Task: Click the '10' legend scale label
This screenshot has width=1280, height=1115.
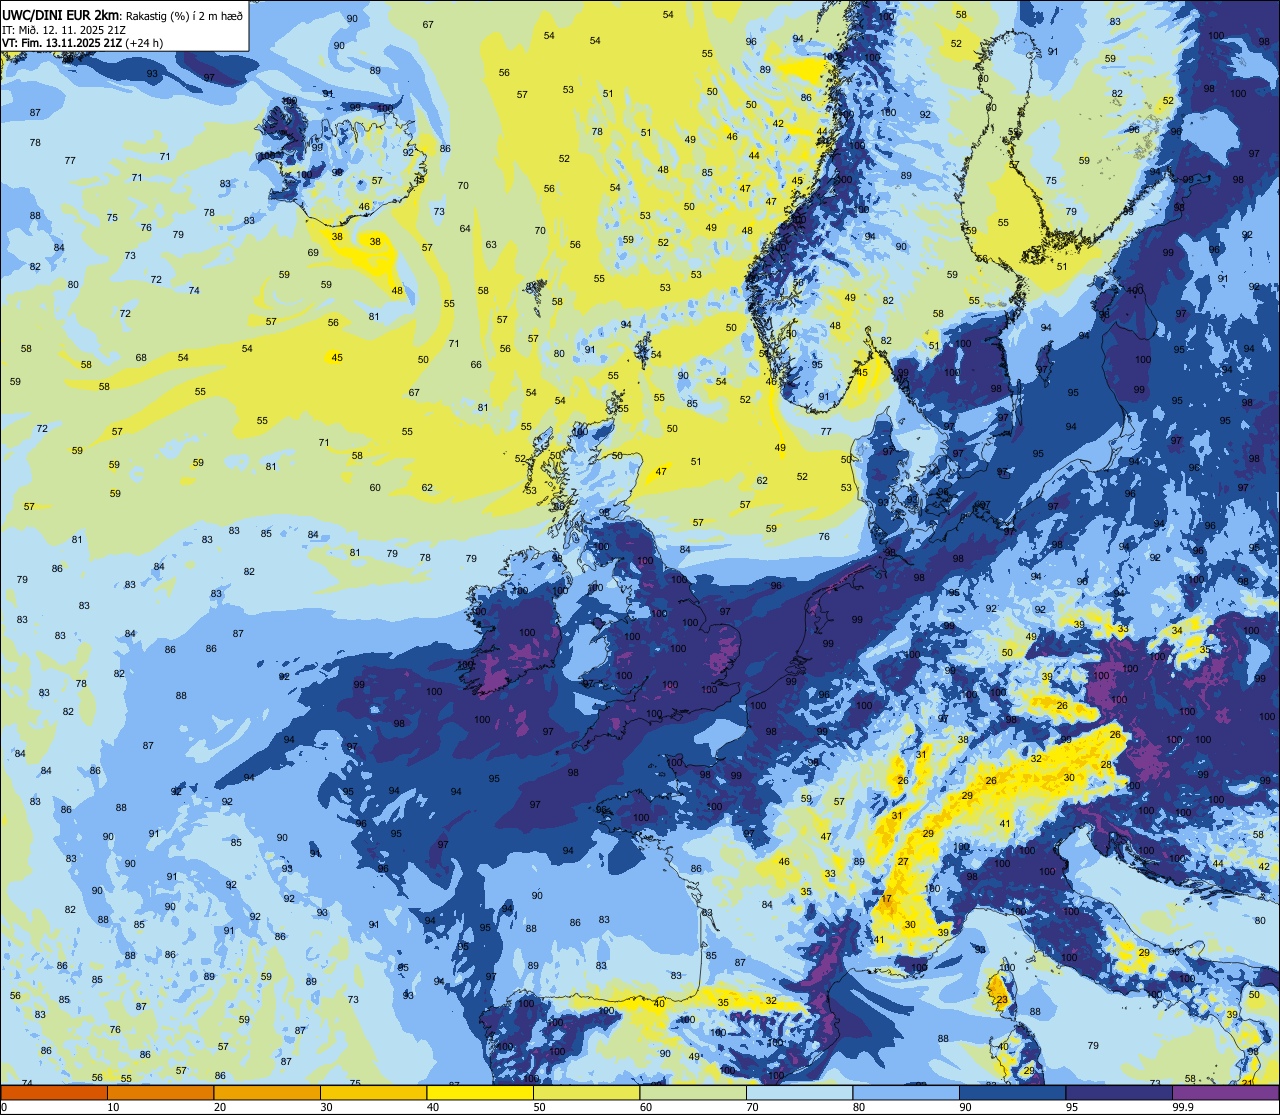Action: click(114, 1107)
